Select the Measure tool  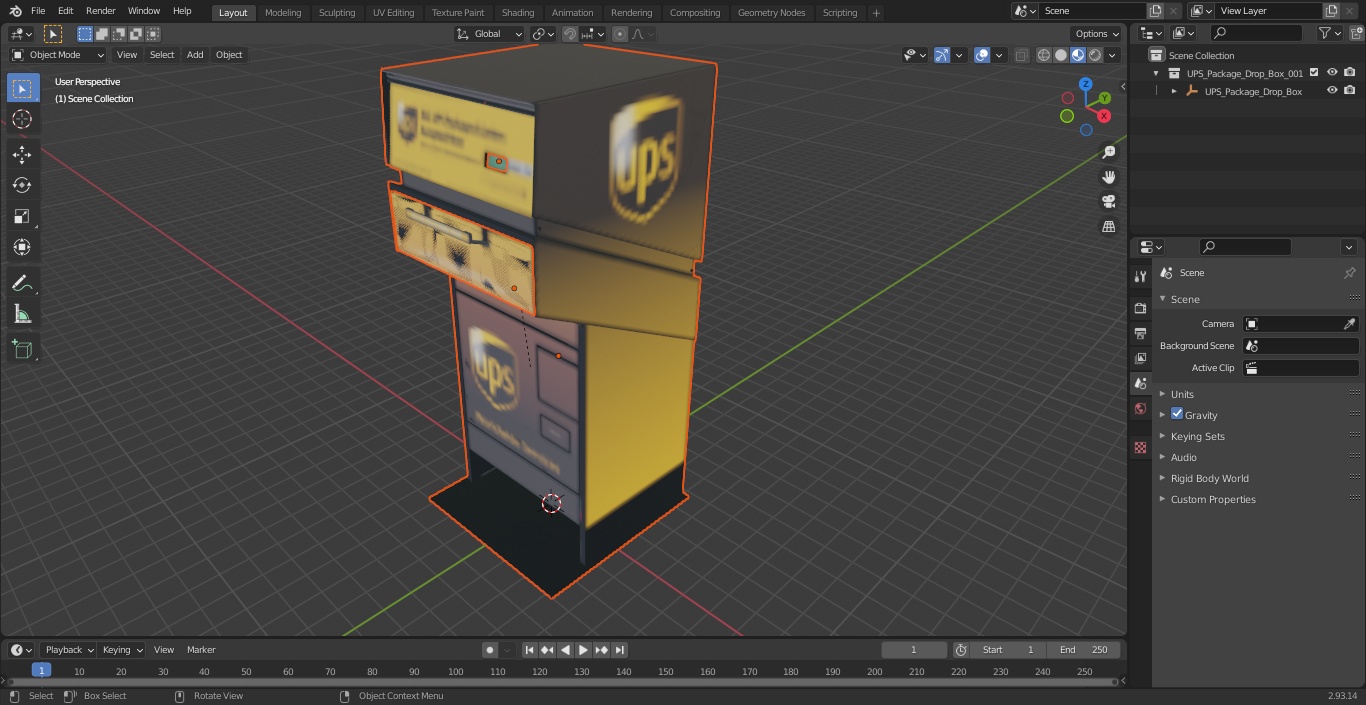(x=22, y=314)
